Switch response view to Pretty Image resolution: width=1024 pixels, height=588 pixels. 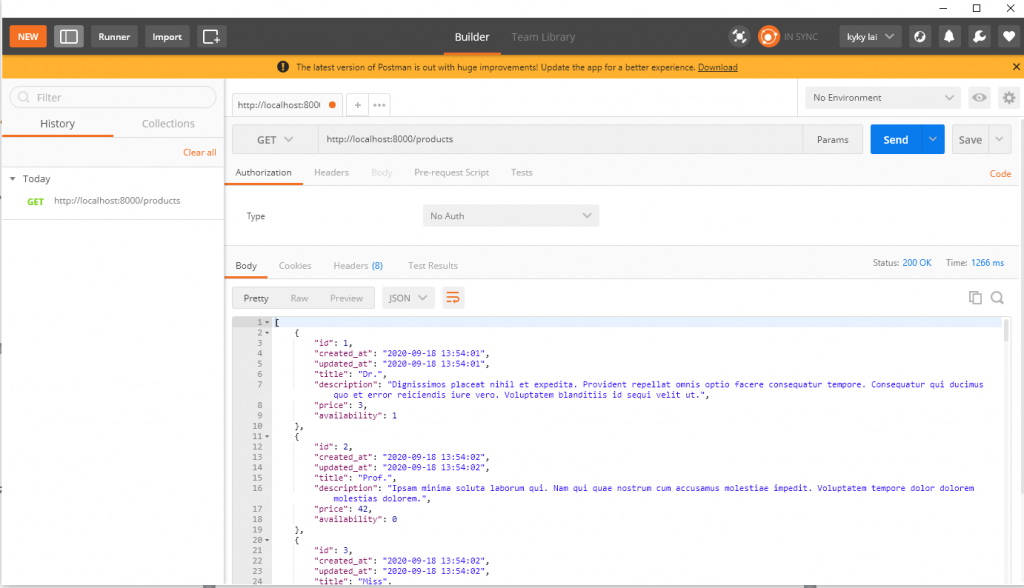tap(256, 298)
